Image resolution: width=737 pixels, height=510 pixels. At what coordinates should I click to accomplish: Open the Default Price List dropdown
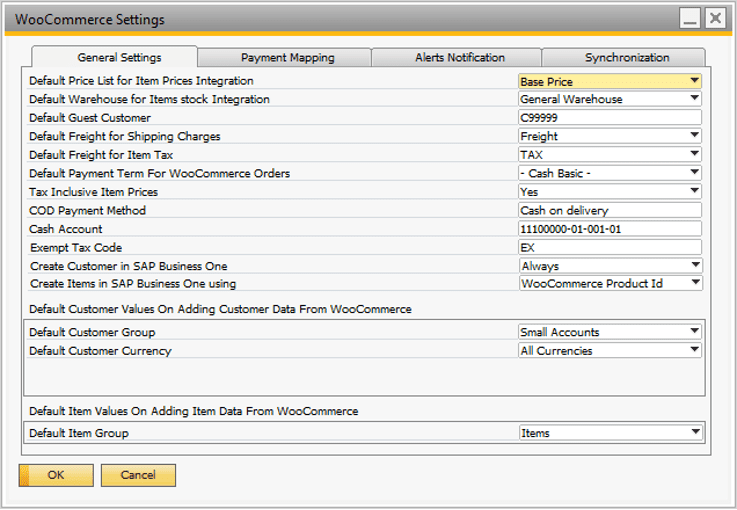610,81
